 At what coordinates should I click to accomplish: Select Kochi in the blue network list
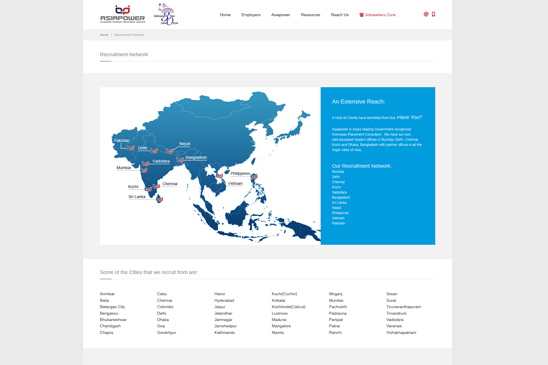coord(336,187)
